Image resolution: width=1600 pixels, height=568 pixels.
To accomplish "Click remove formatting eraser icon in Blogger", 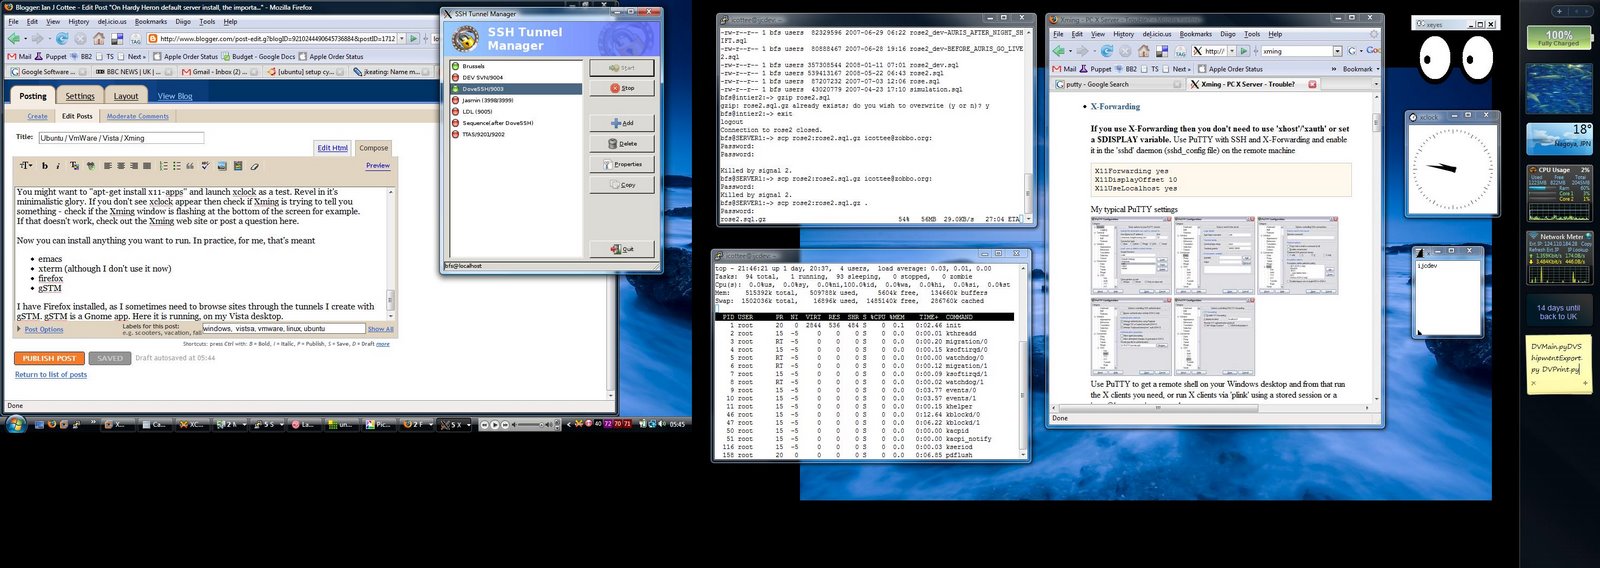I will (x=254, y=166).
